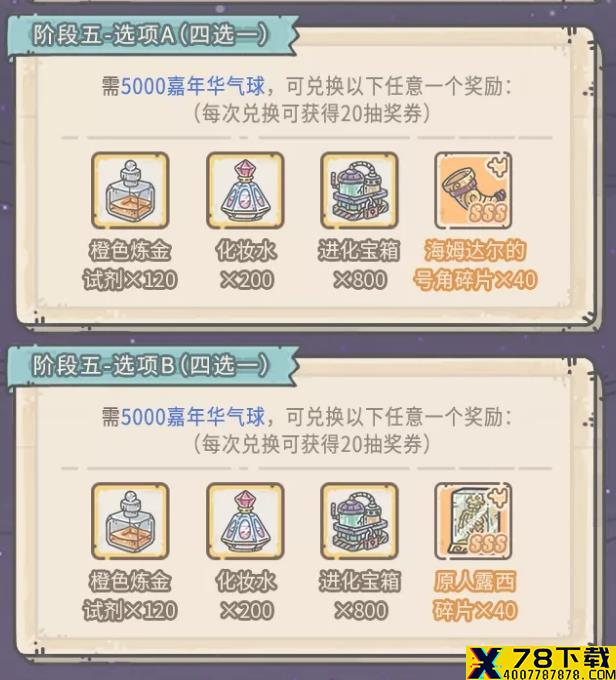Screen dimensions: 616x680
Task: Pick the 进化宝箱 chest icon in option B
Action: click(x=359, y=521)
